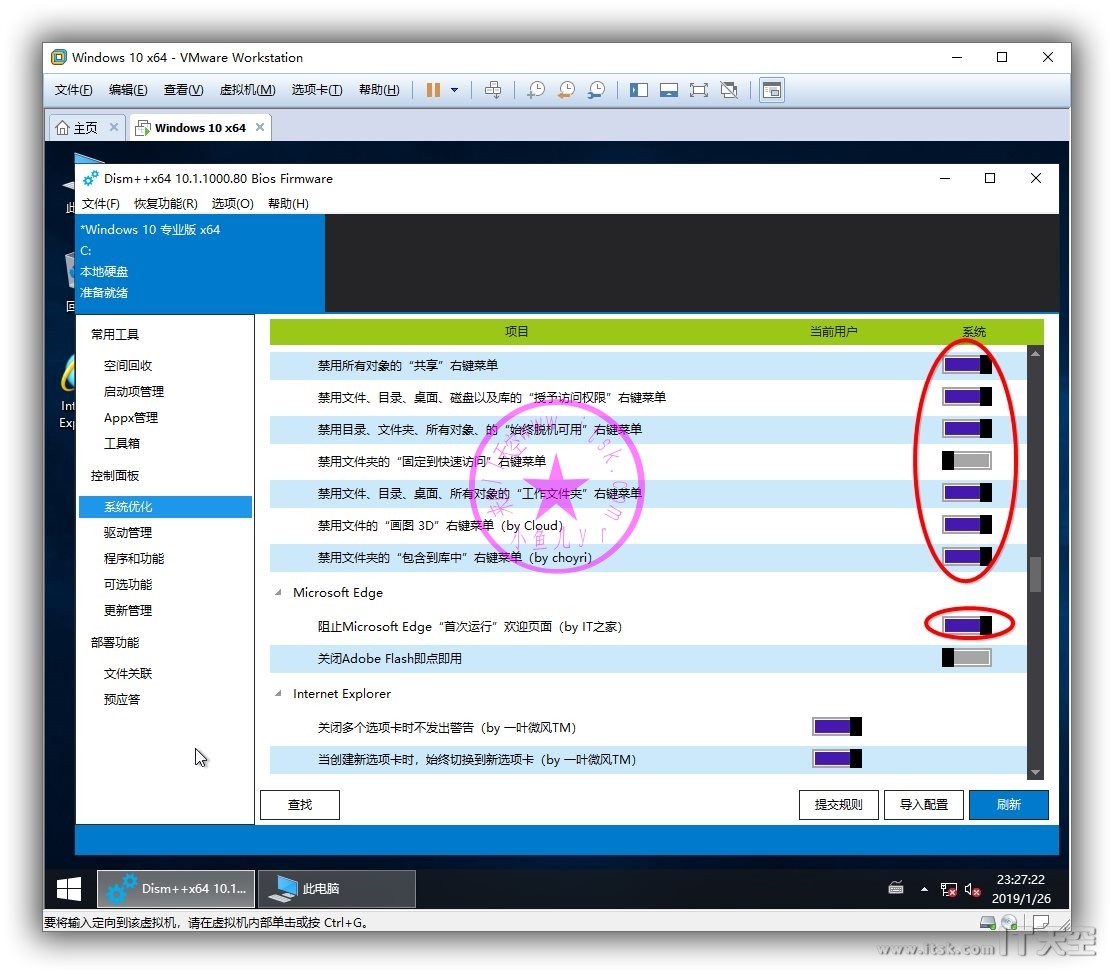Viewport: 1114px width, 974px height.
Task: Open VMware 编辑(E) menu
Action: pos(128,90)
